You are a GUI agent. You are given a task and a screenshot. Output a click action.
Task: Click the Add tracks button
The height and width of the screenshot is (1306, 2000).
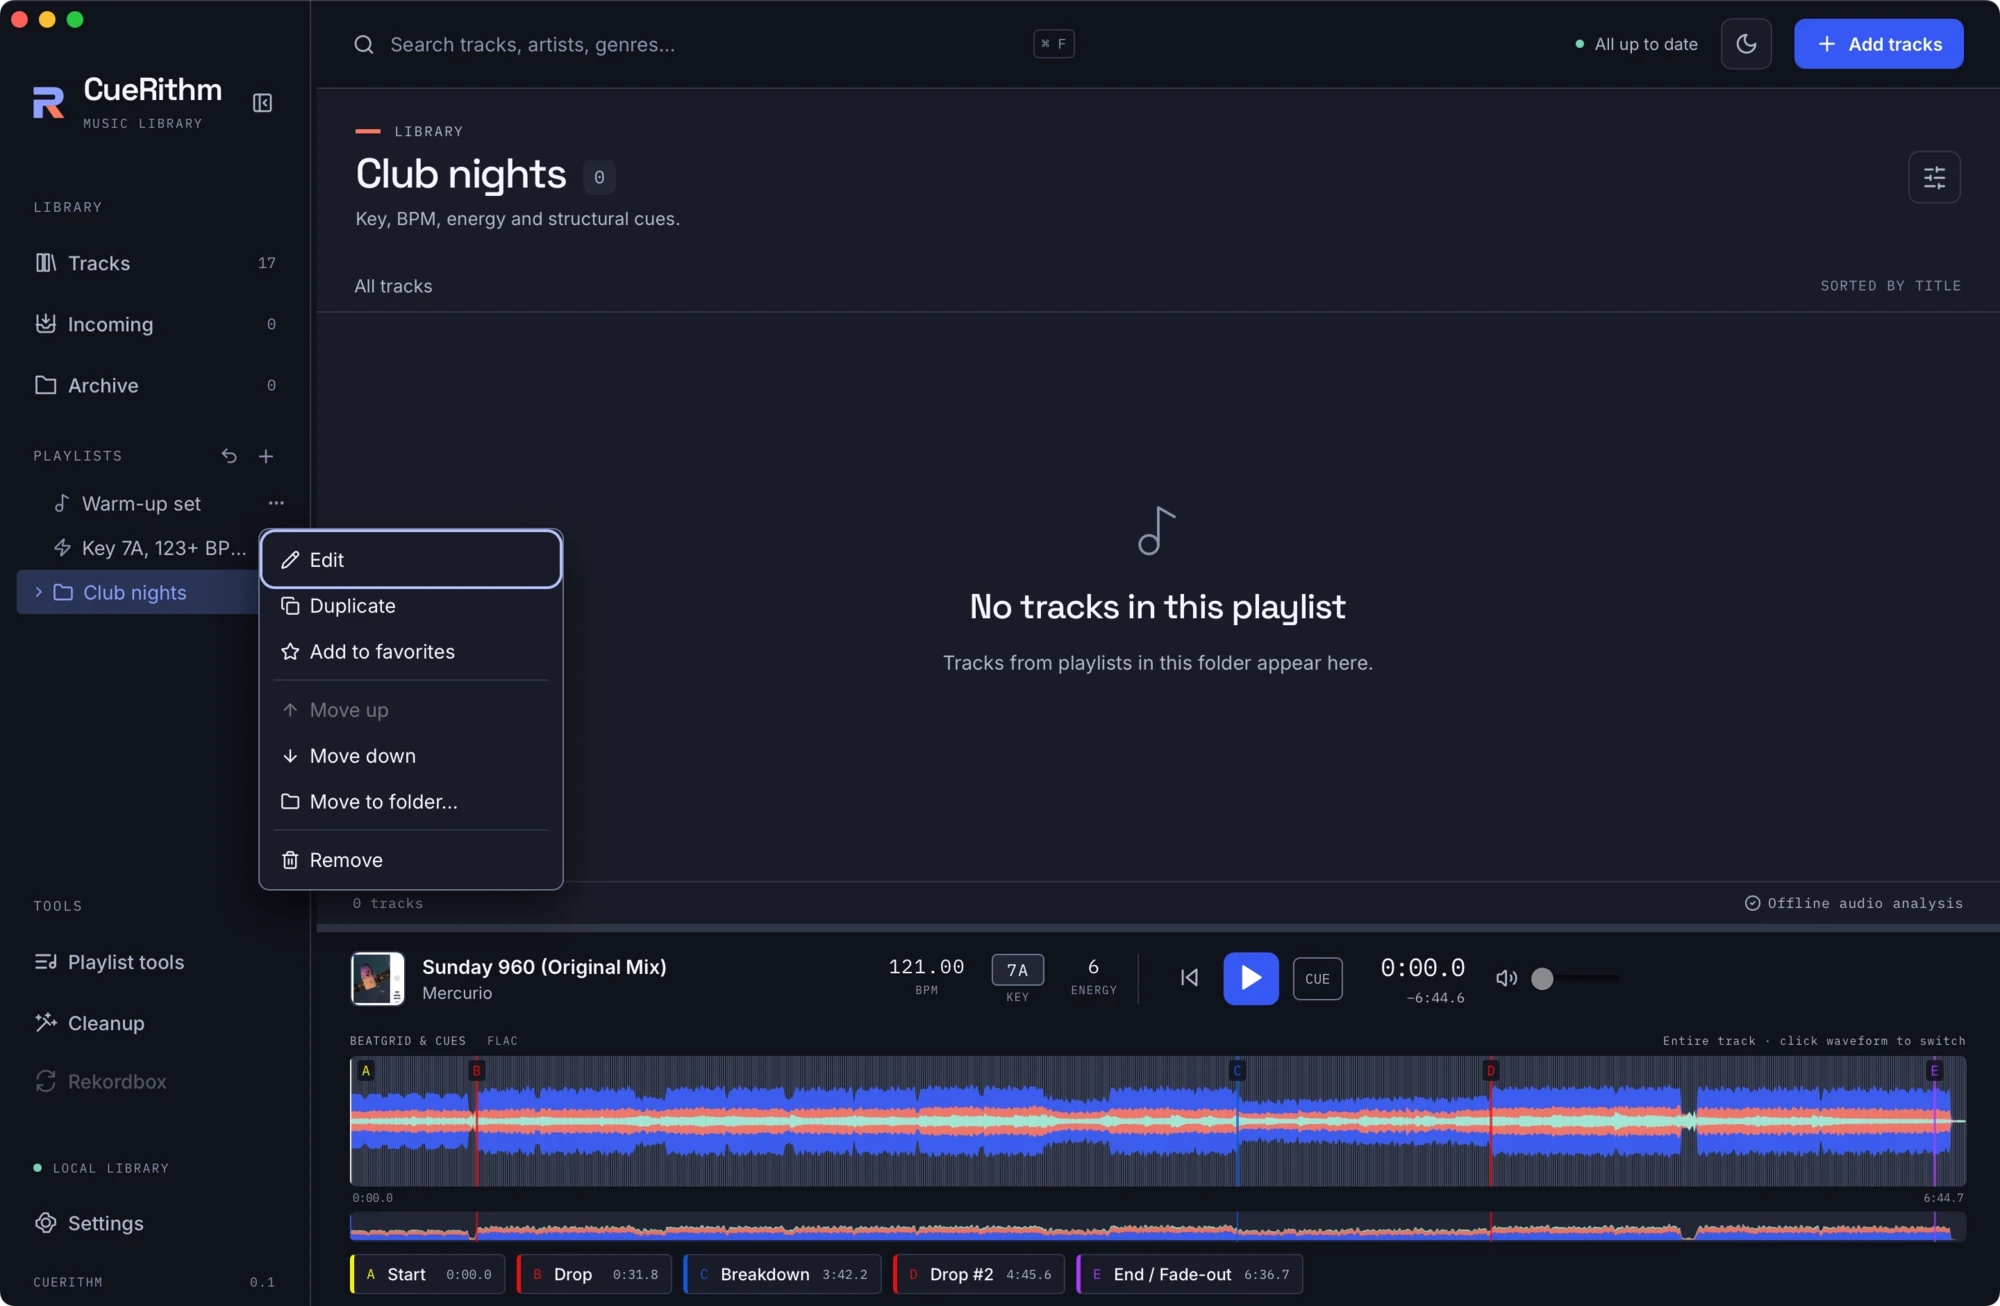1879,44
